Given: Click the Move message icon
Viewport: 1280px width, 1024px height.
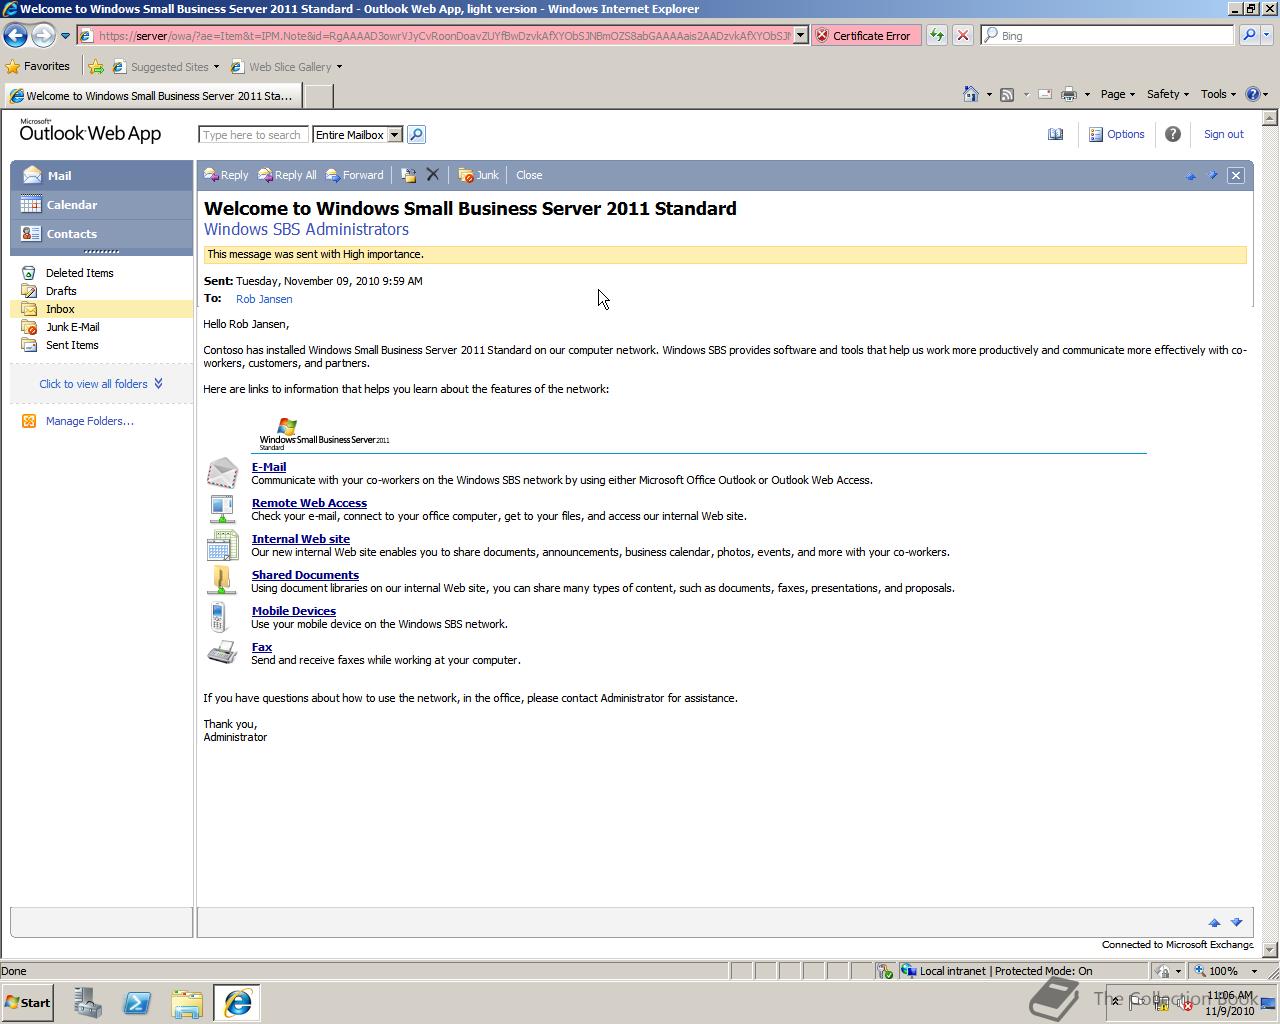Looking at the screenshot, I should [x=408, y=175].
